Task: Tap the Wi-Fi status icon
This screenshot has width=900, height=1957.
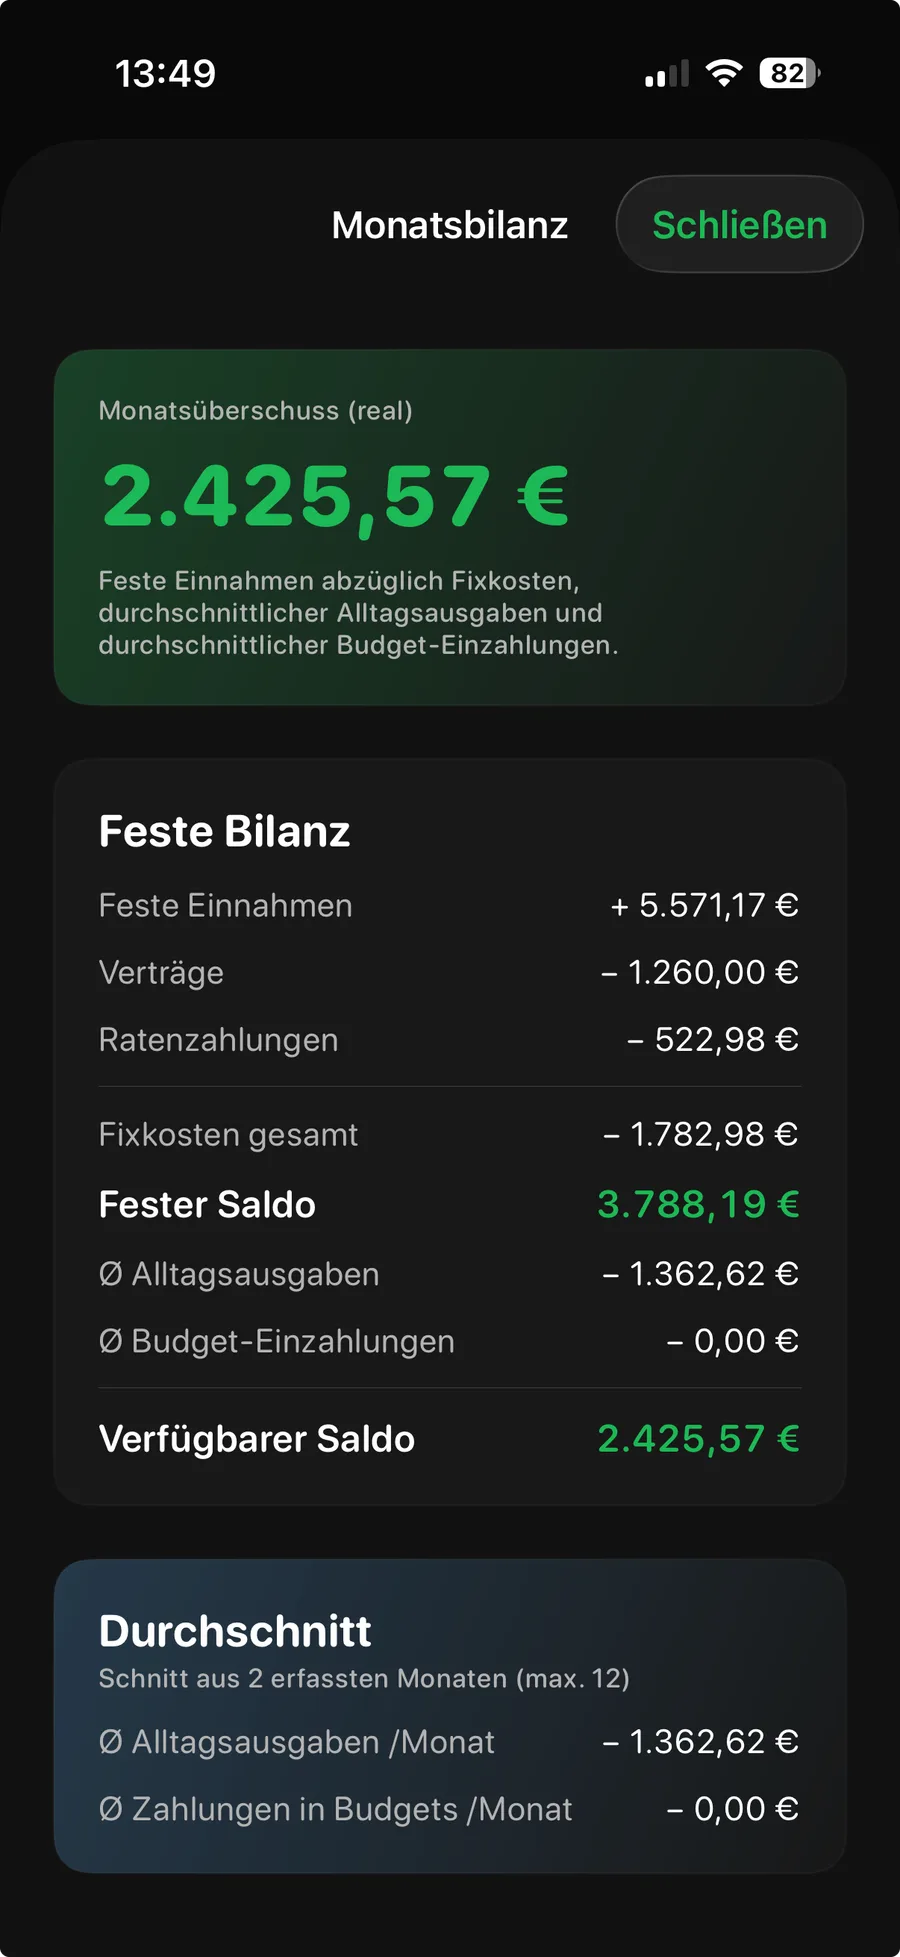Action: coord(723,73)
